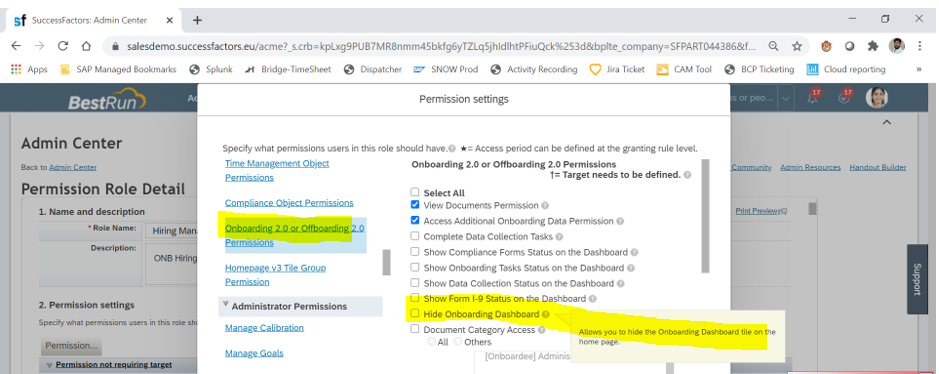This screenshot has height=374, width=939.
Task: Click help icon beside Show Form I-9 Status
Action: (592, 299)
